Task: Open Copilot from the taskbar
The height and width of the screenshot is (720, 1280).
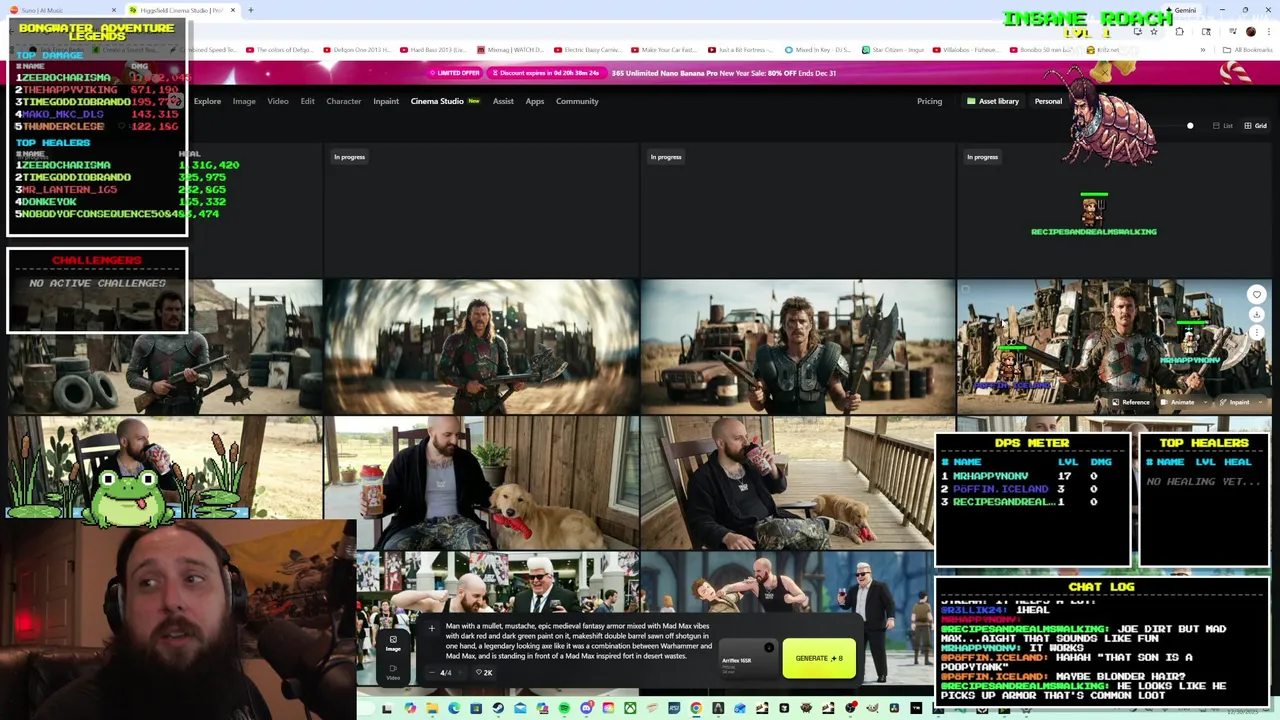Action: 410,708
